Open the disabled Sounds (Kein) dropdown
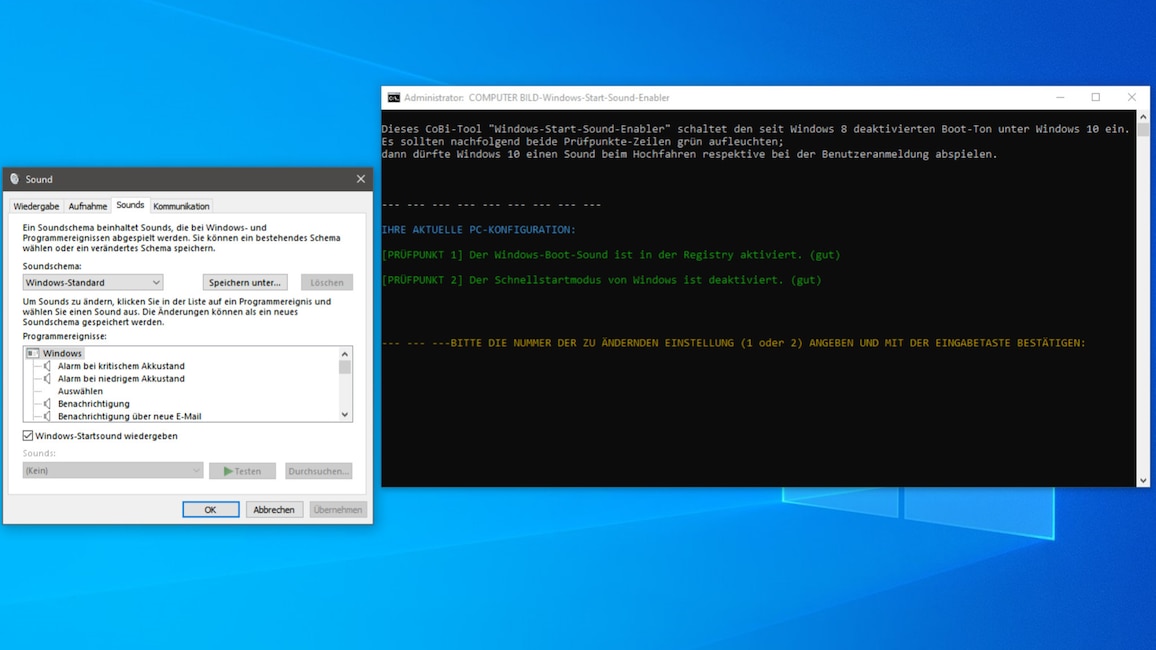The image size is (1156, 650). [x=112, y=470]
